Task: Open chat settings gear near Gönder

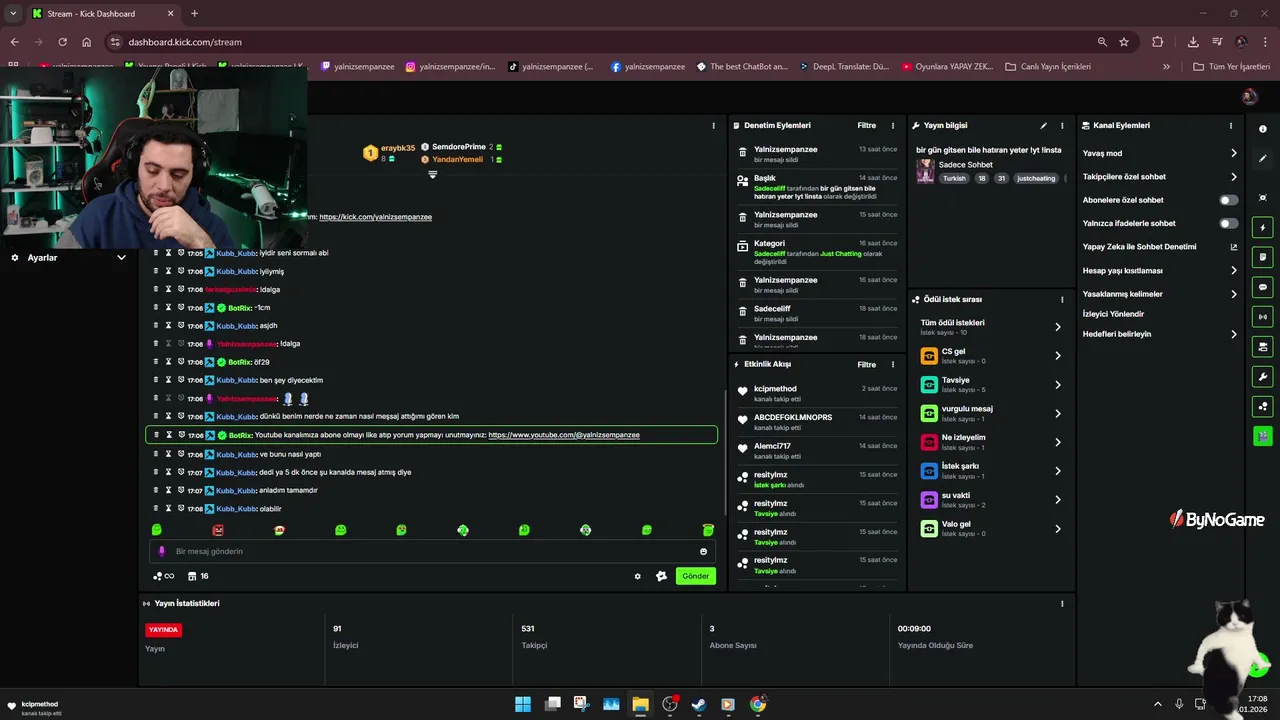Action: tap(637, 576)
